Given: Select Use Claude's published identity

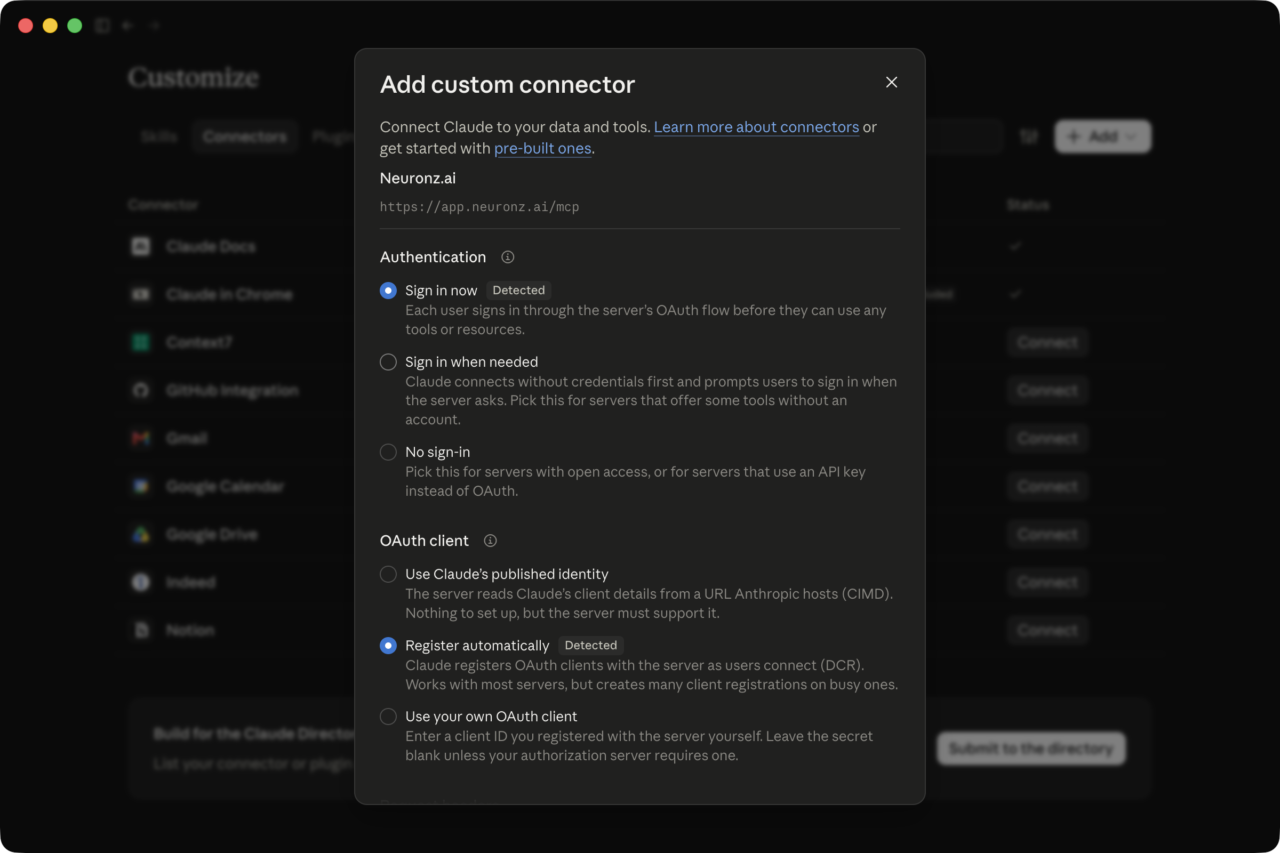Looking at the screenshot, I should [x=388, y=574].
